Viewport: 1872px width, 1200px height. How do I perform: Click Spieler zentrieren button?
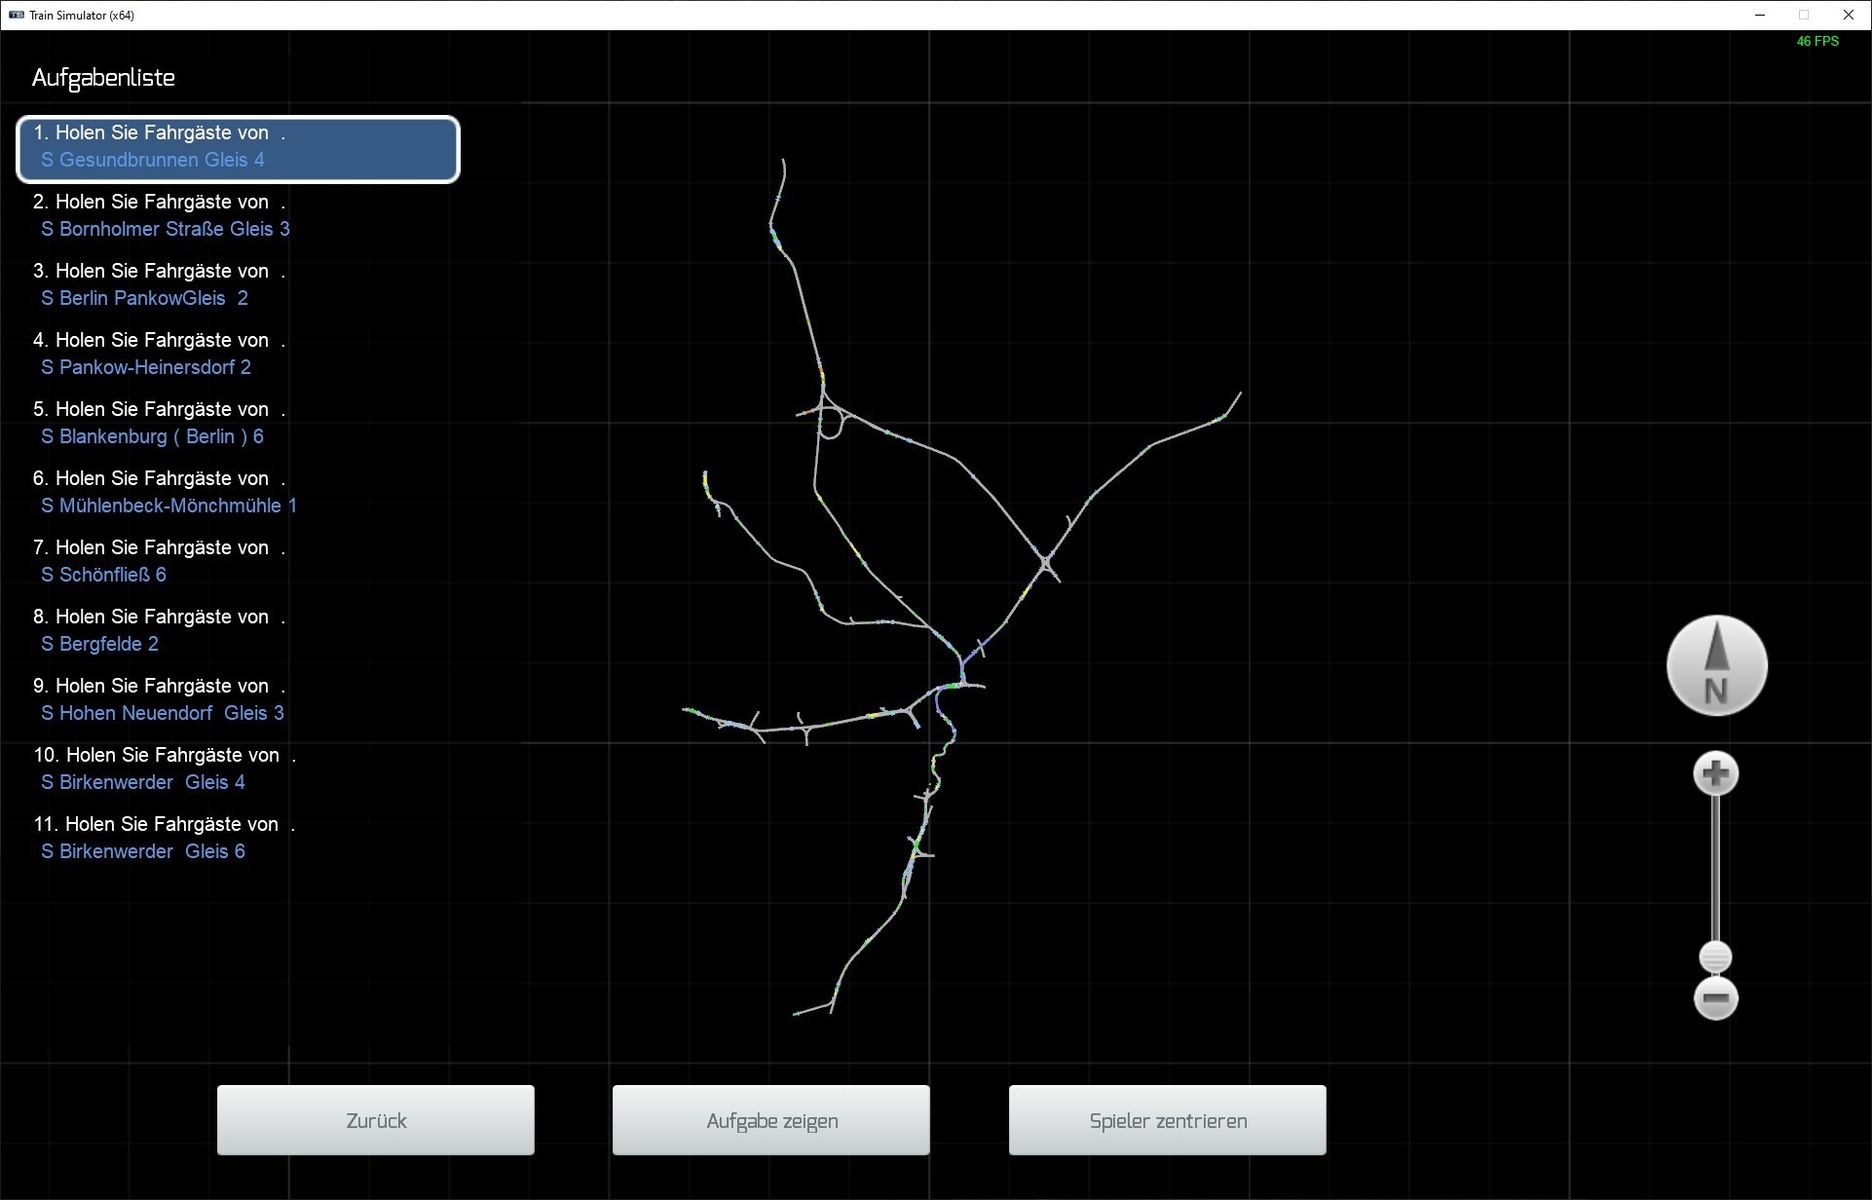tap(1167, 1120)
